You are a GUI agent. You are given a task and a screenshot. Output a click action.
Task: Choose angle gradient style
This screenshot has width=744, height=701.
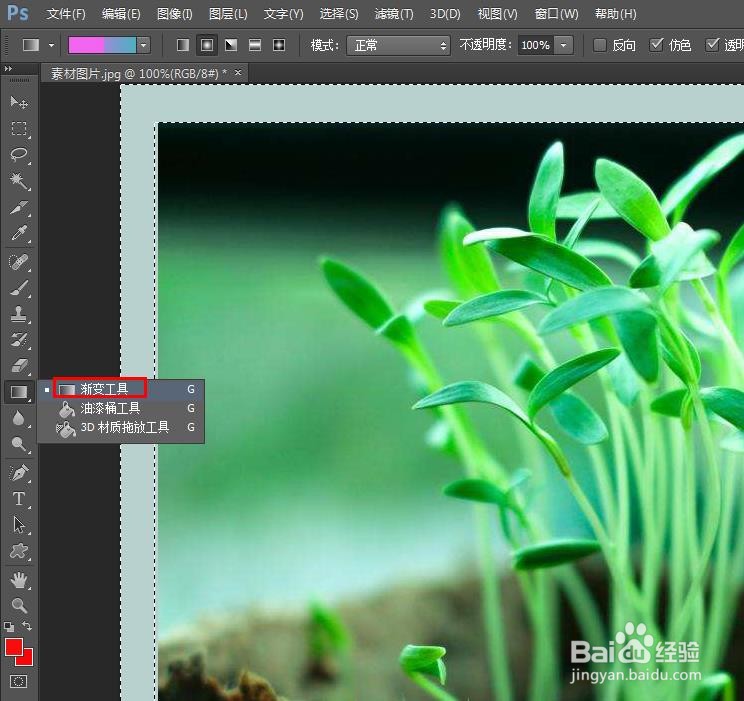(x=231, y=45)
